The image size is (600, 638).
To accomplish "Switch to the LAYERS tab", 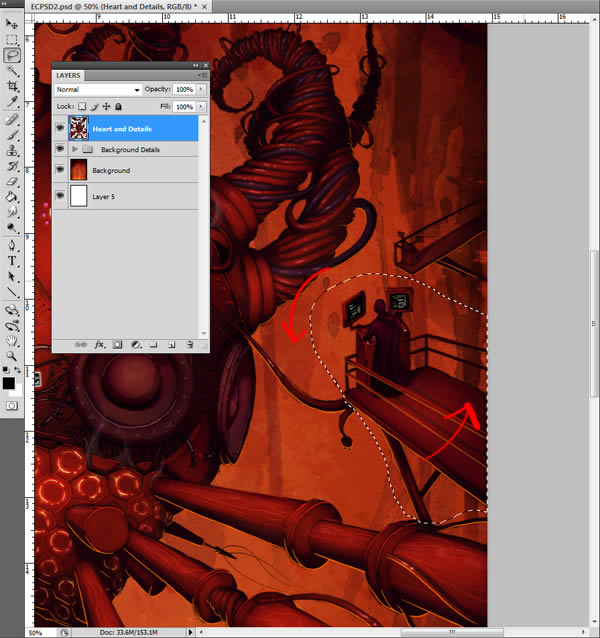I will click(68, 75).
